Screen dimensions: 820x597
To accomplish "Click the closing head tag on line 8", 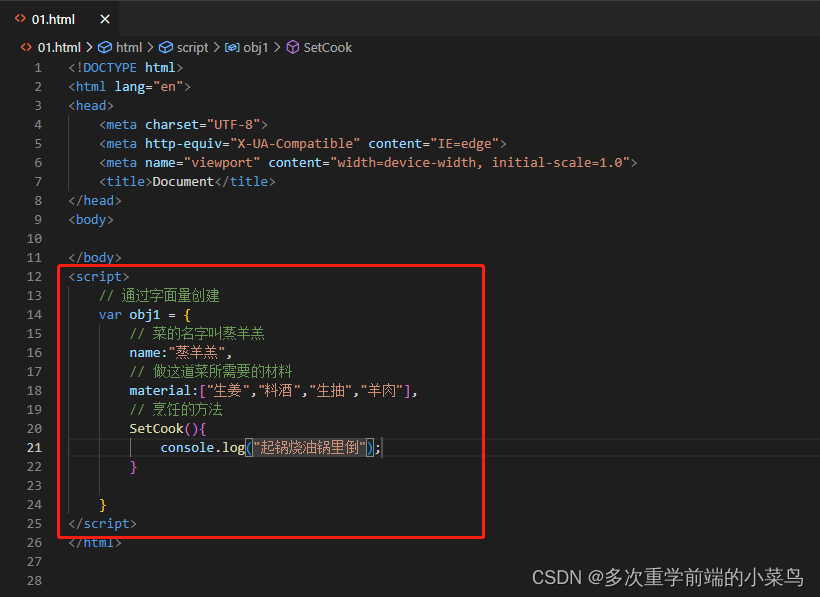I will 95,201.
